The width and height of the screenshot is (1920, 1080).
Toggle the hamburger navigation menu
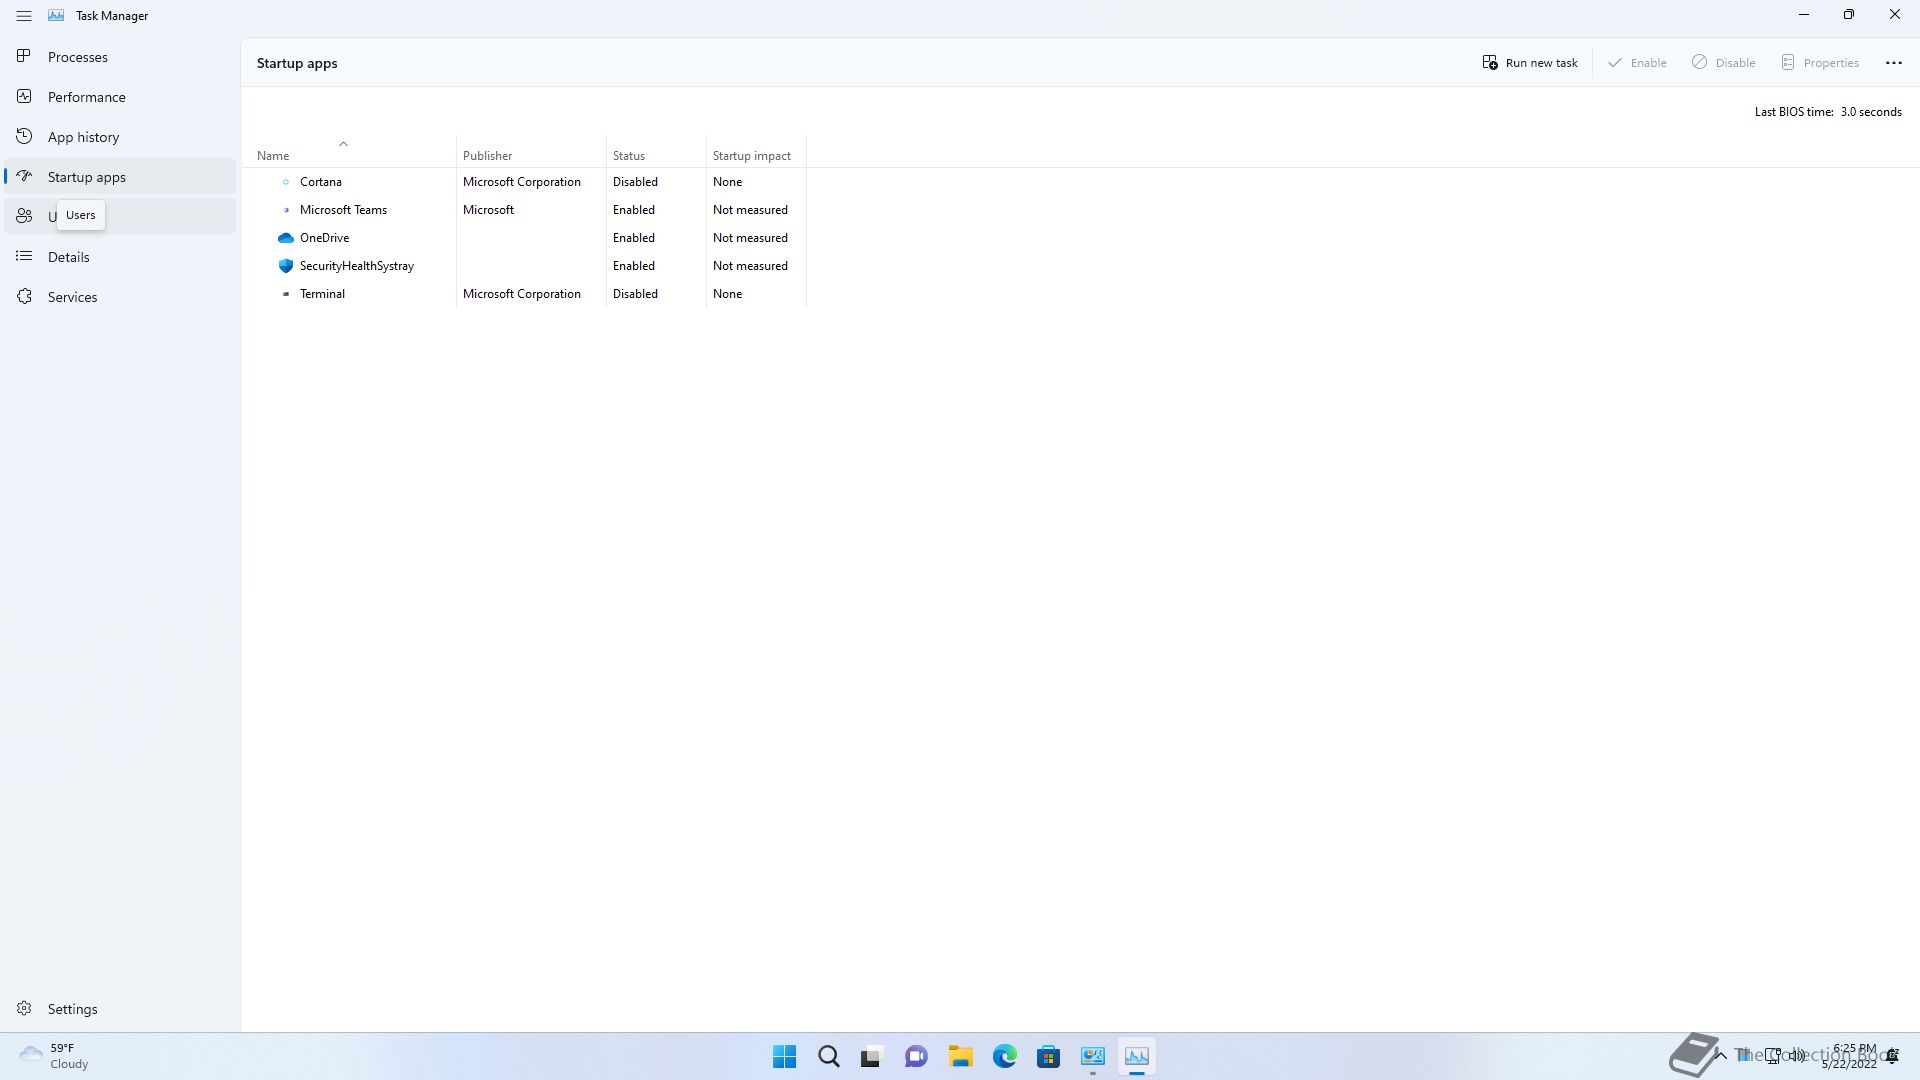point(24,16)
